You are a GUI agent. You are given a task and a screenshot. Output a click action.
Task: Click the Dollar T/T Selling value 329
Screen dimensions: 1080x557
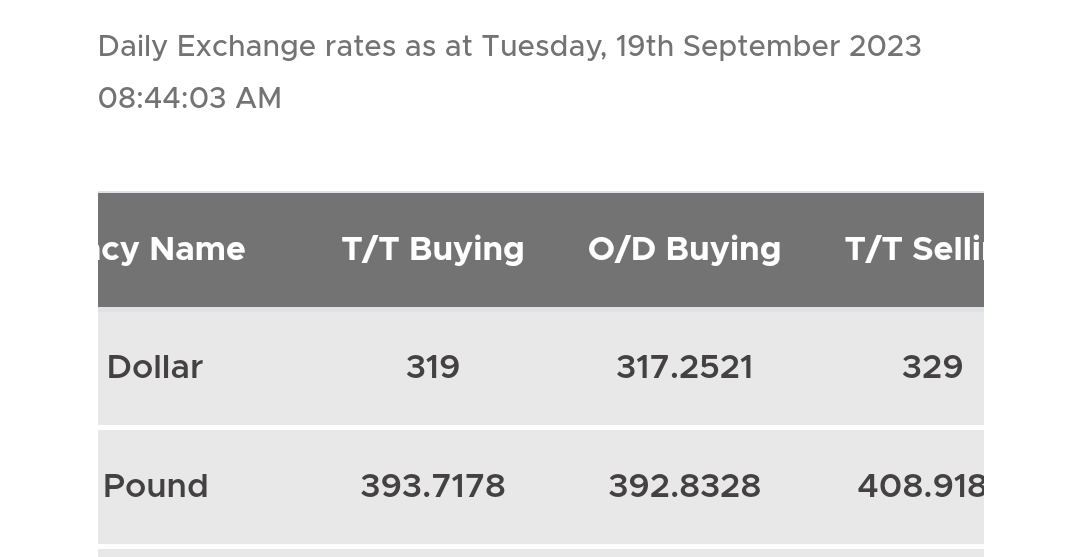(932, 367)
